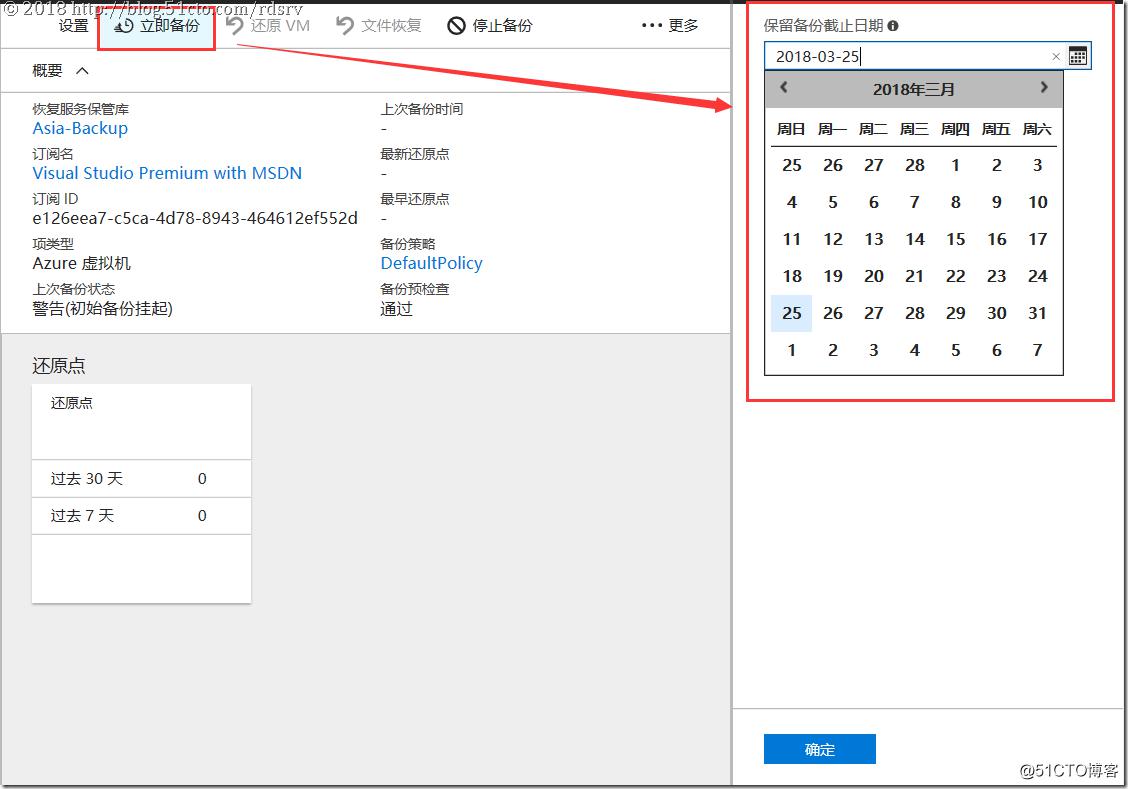Click the subscription ID e126eea7 text
The height and width of the screenshot is (789, 1128).
point(195,218)
